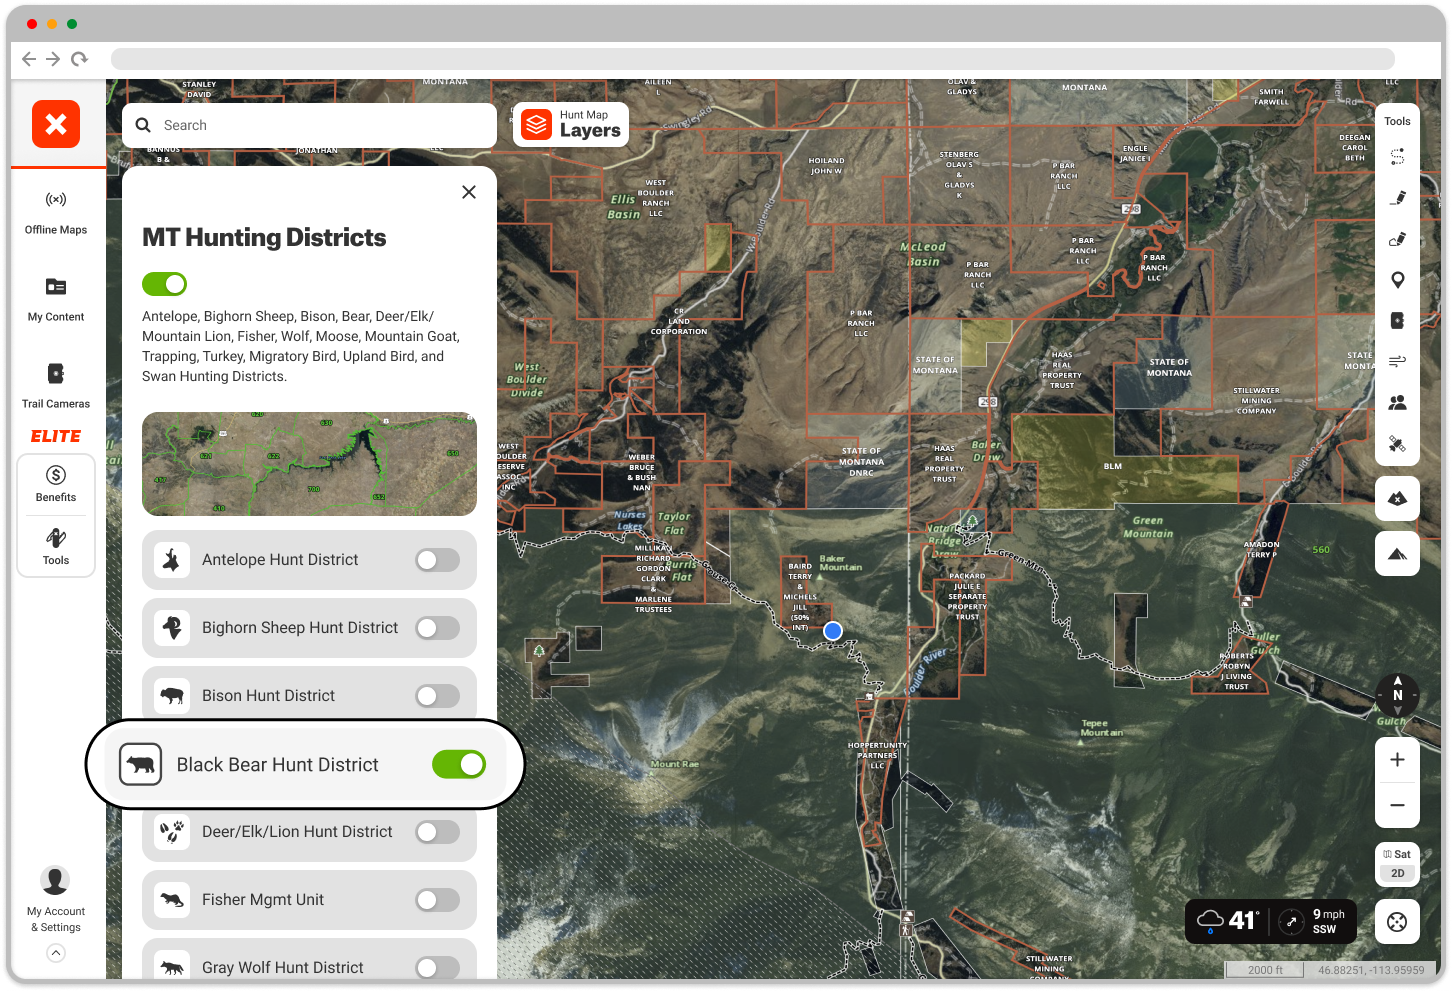Open Elite Tools in left sidebar
Viewport: 1452px width, 991px height.
pyautogui.click(x=56, y=547)
